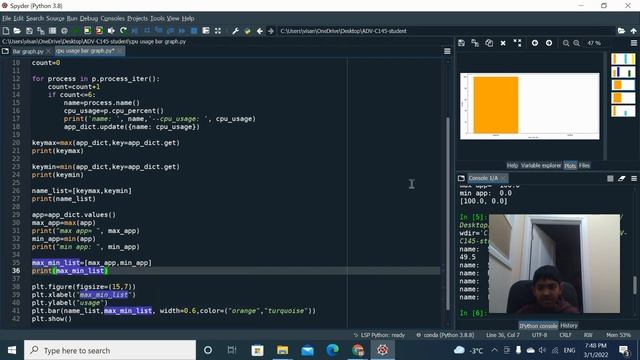640x360 pixels.
Task: Switch to the Files pane tab
Action: tap(584, 165)
